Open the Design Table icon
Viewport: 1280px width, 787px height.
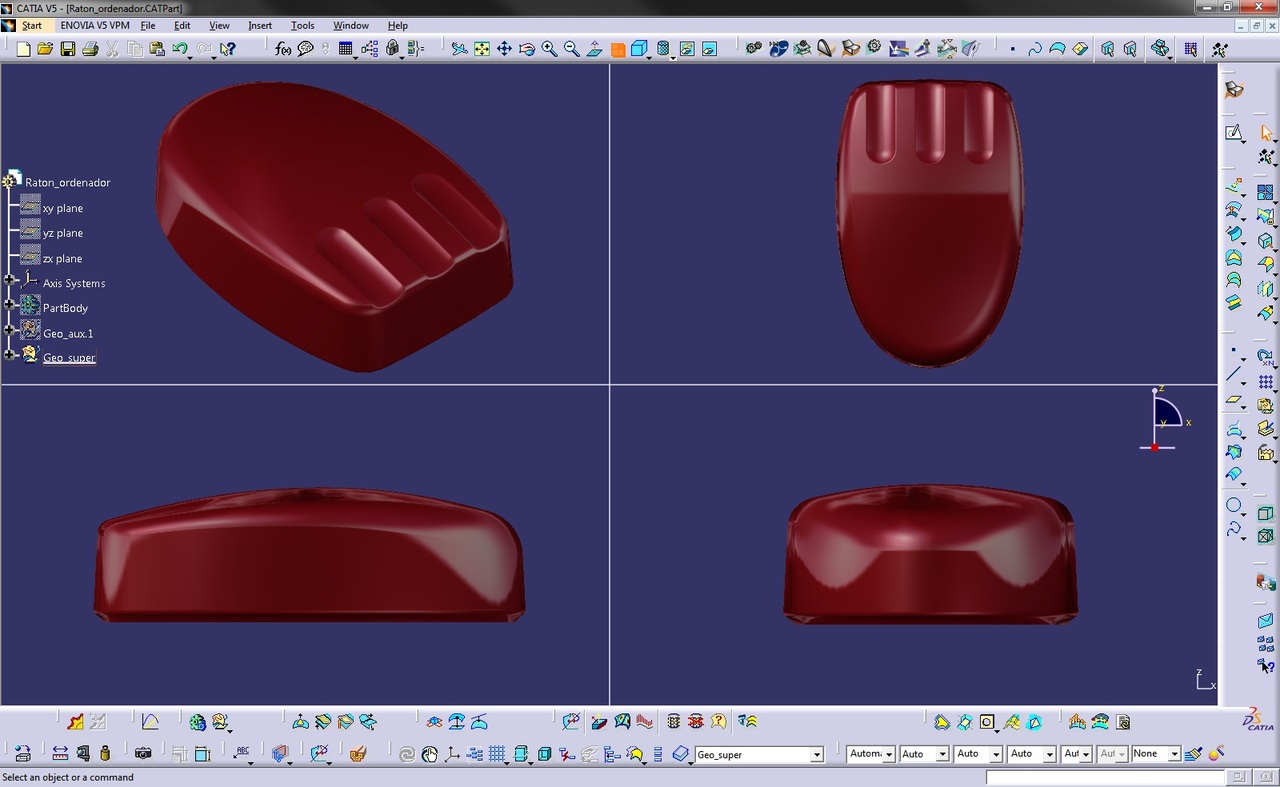pos(346,48)
